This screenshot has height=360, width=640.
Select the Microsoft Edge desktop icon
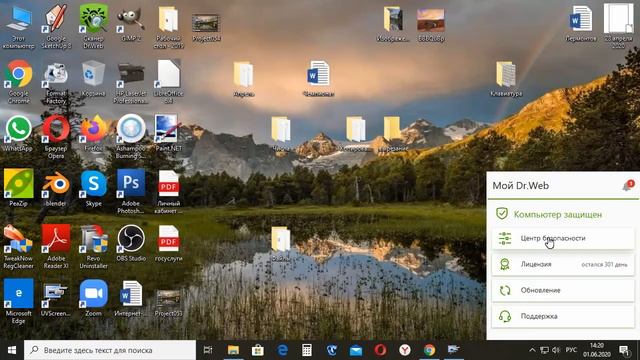[x=18, y=301]
